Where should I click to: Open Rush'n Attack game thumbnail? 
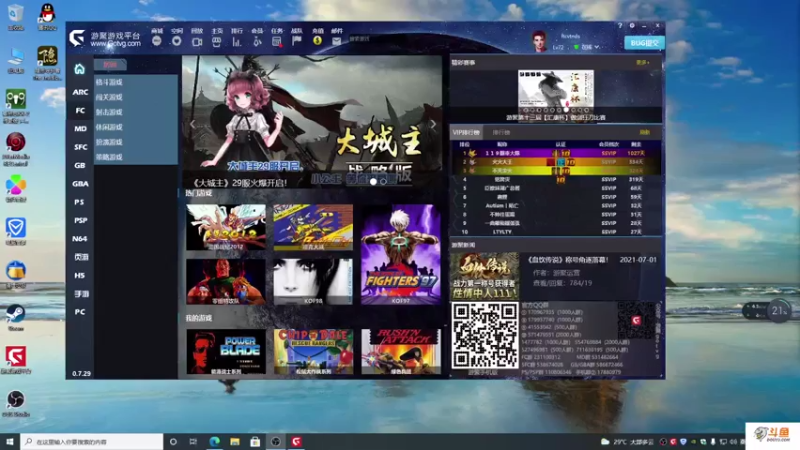pyautogui.click(x=401, y=352)
